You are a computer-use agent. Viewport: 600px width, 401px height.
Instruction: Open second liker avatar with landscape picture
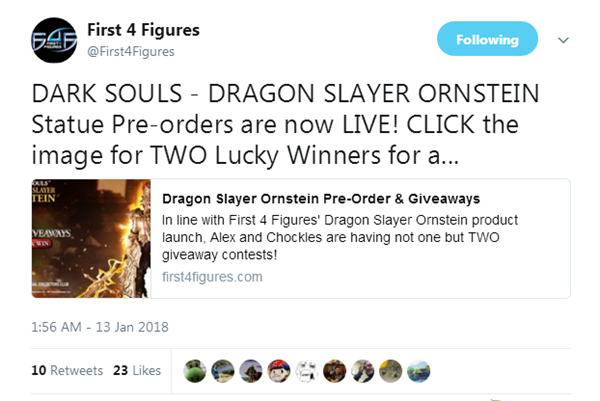223,371
